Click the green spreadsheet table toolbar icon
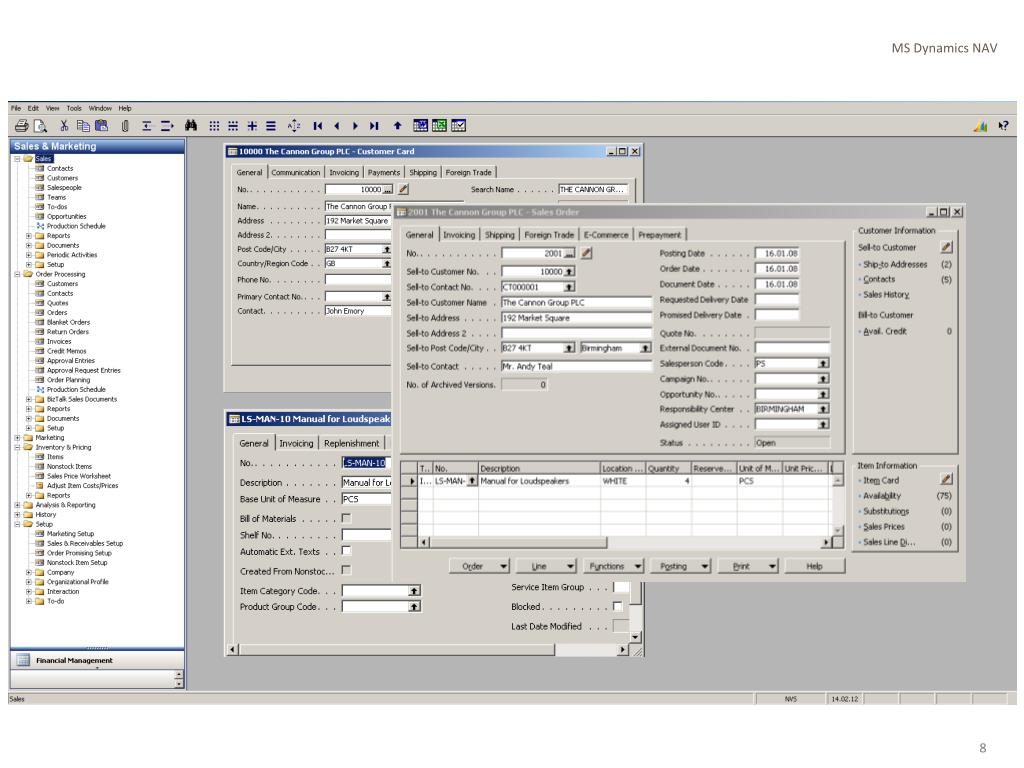Image resolution: width=1024 pixels, height=768 pixels. pyautogui.click(x=440, y=126)
